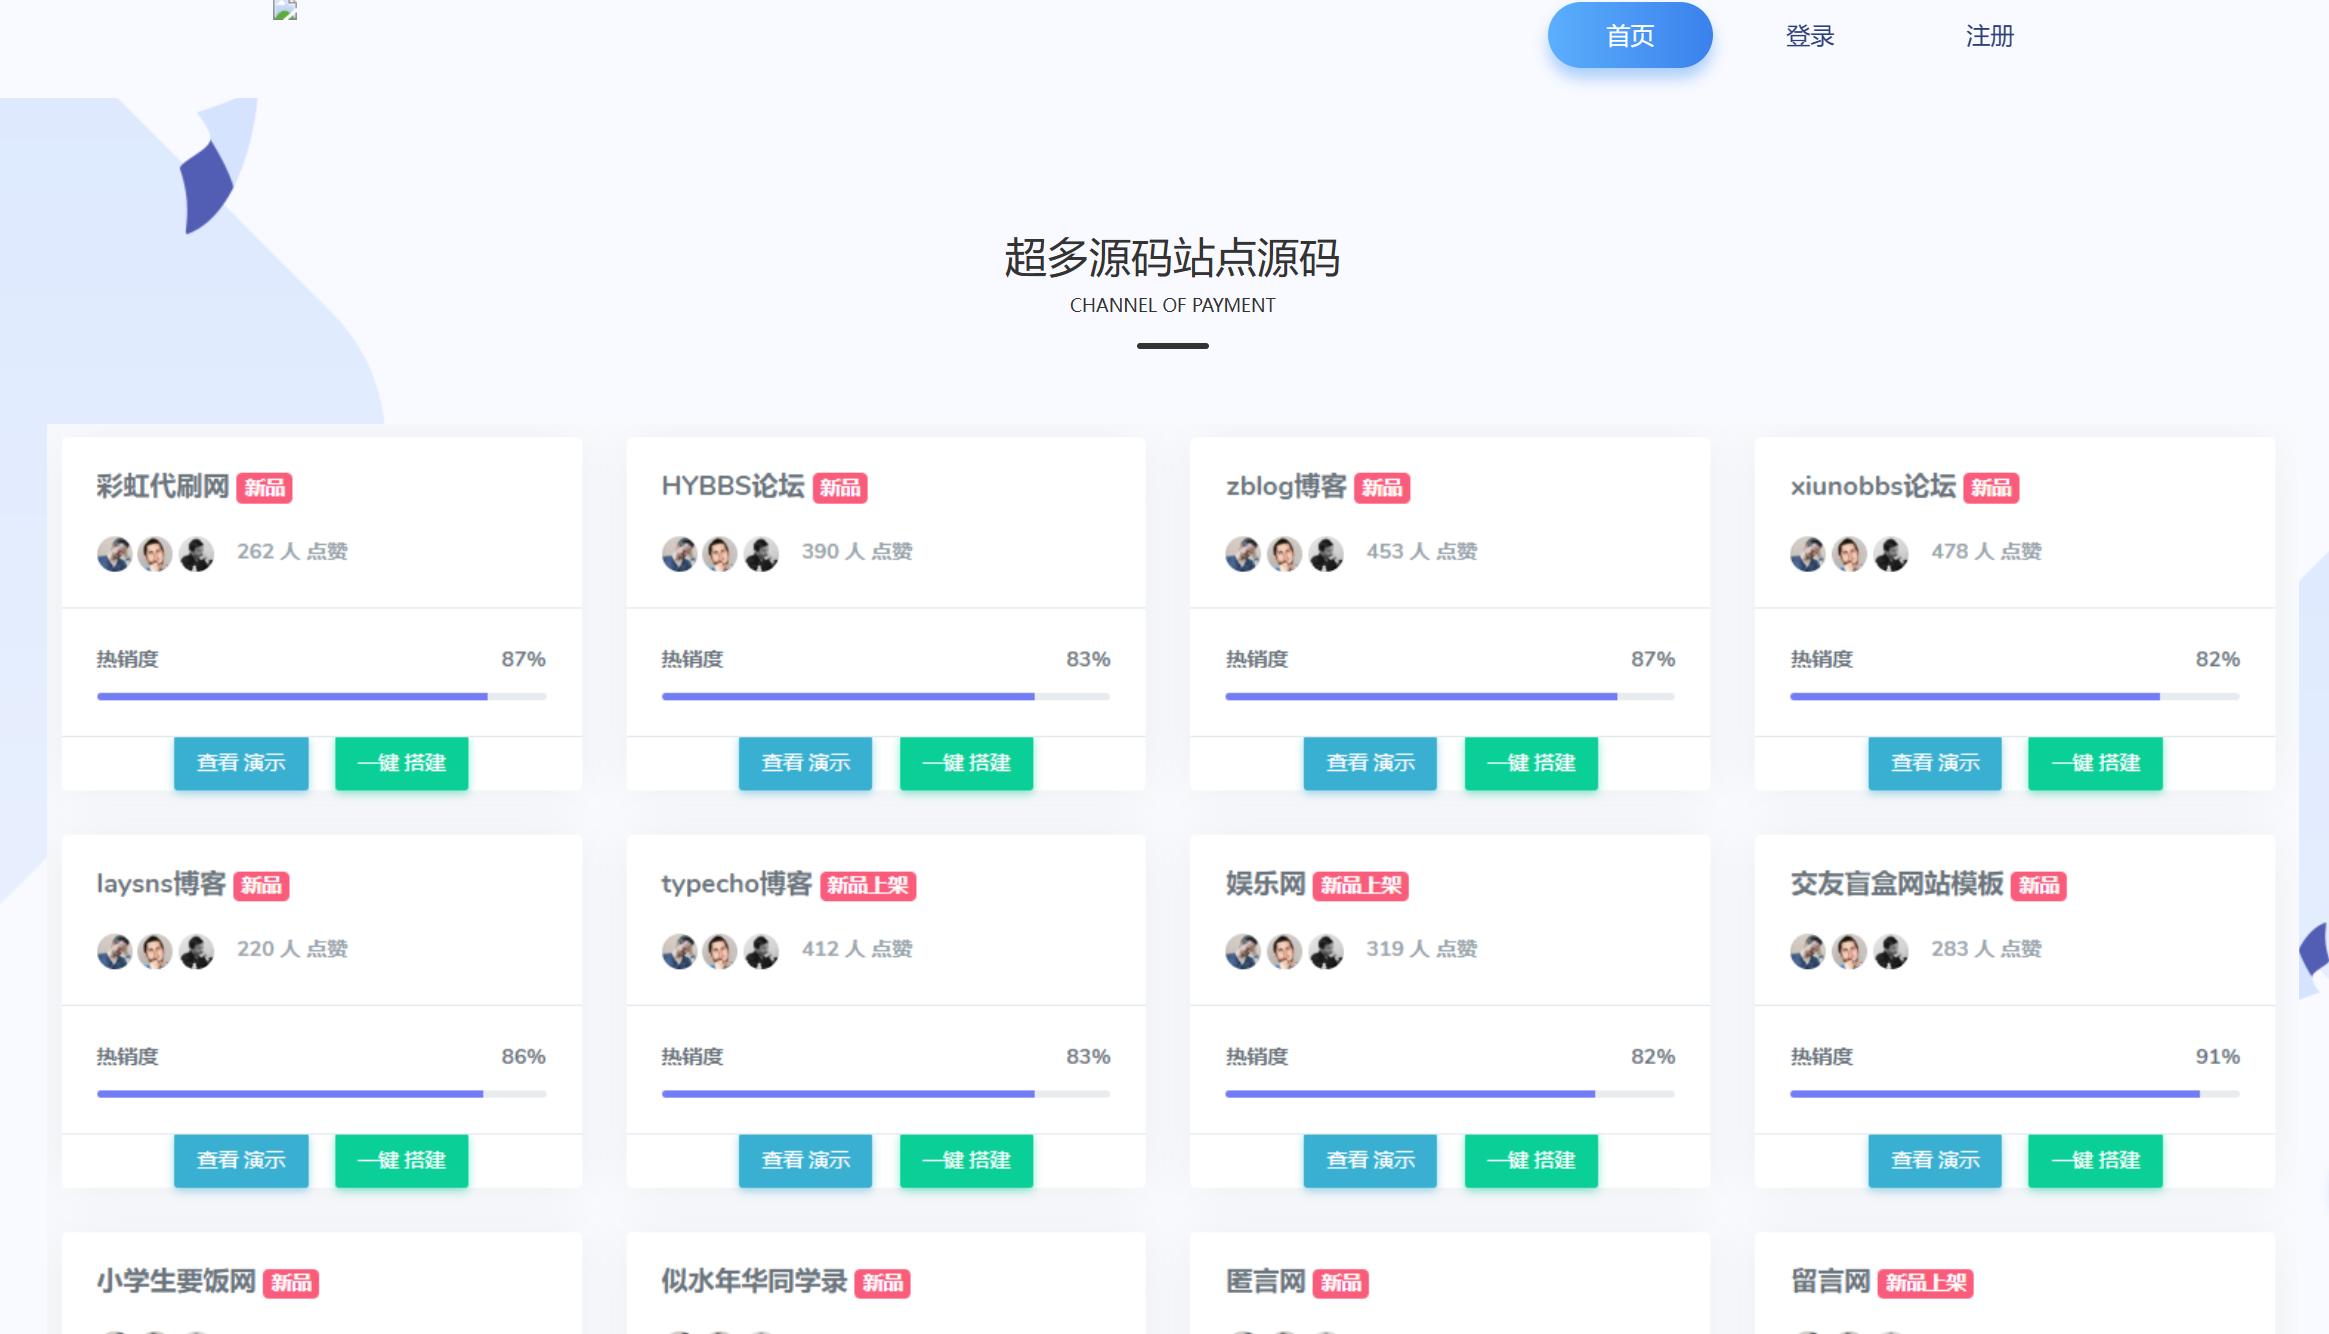View demo for xiunobbs论坛
The image size is (2329, 1334).
(x=1935, y=763)
